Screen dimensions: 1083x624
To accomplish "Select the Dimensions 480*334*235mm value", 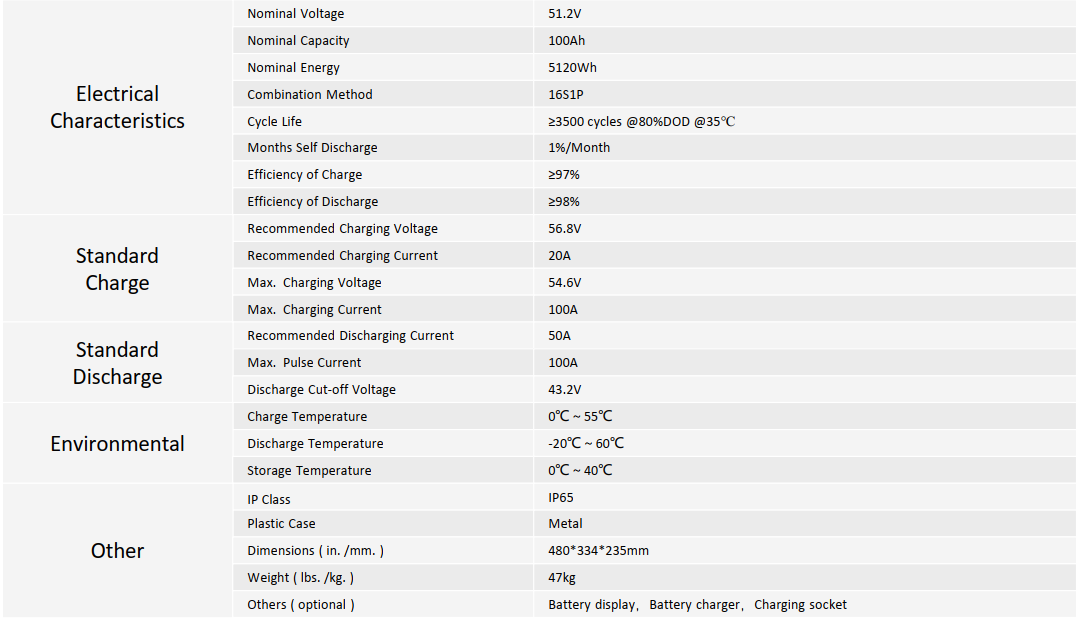I will coord(598,551).
